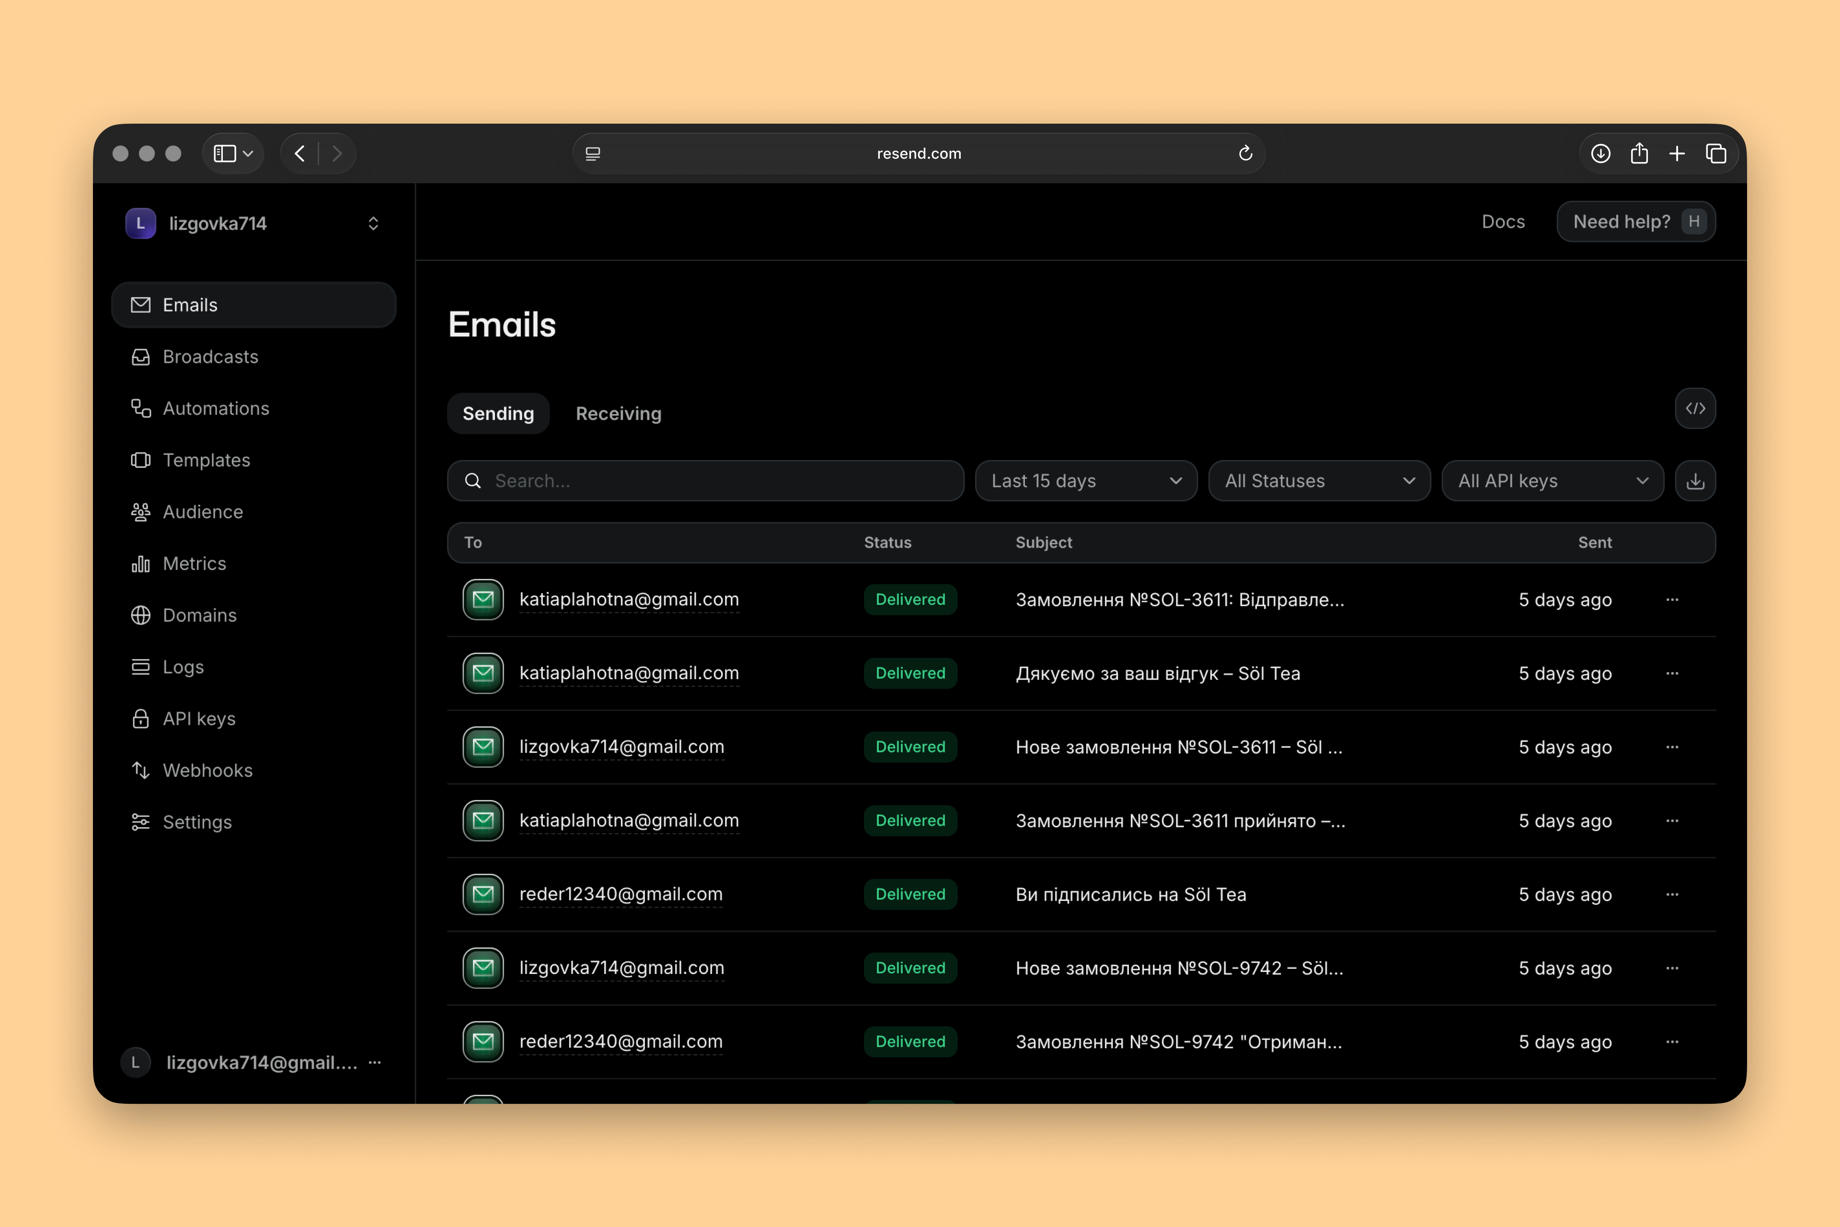Click the email Search field
The image size is (1840, 1227).
705,481
